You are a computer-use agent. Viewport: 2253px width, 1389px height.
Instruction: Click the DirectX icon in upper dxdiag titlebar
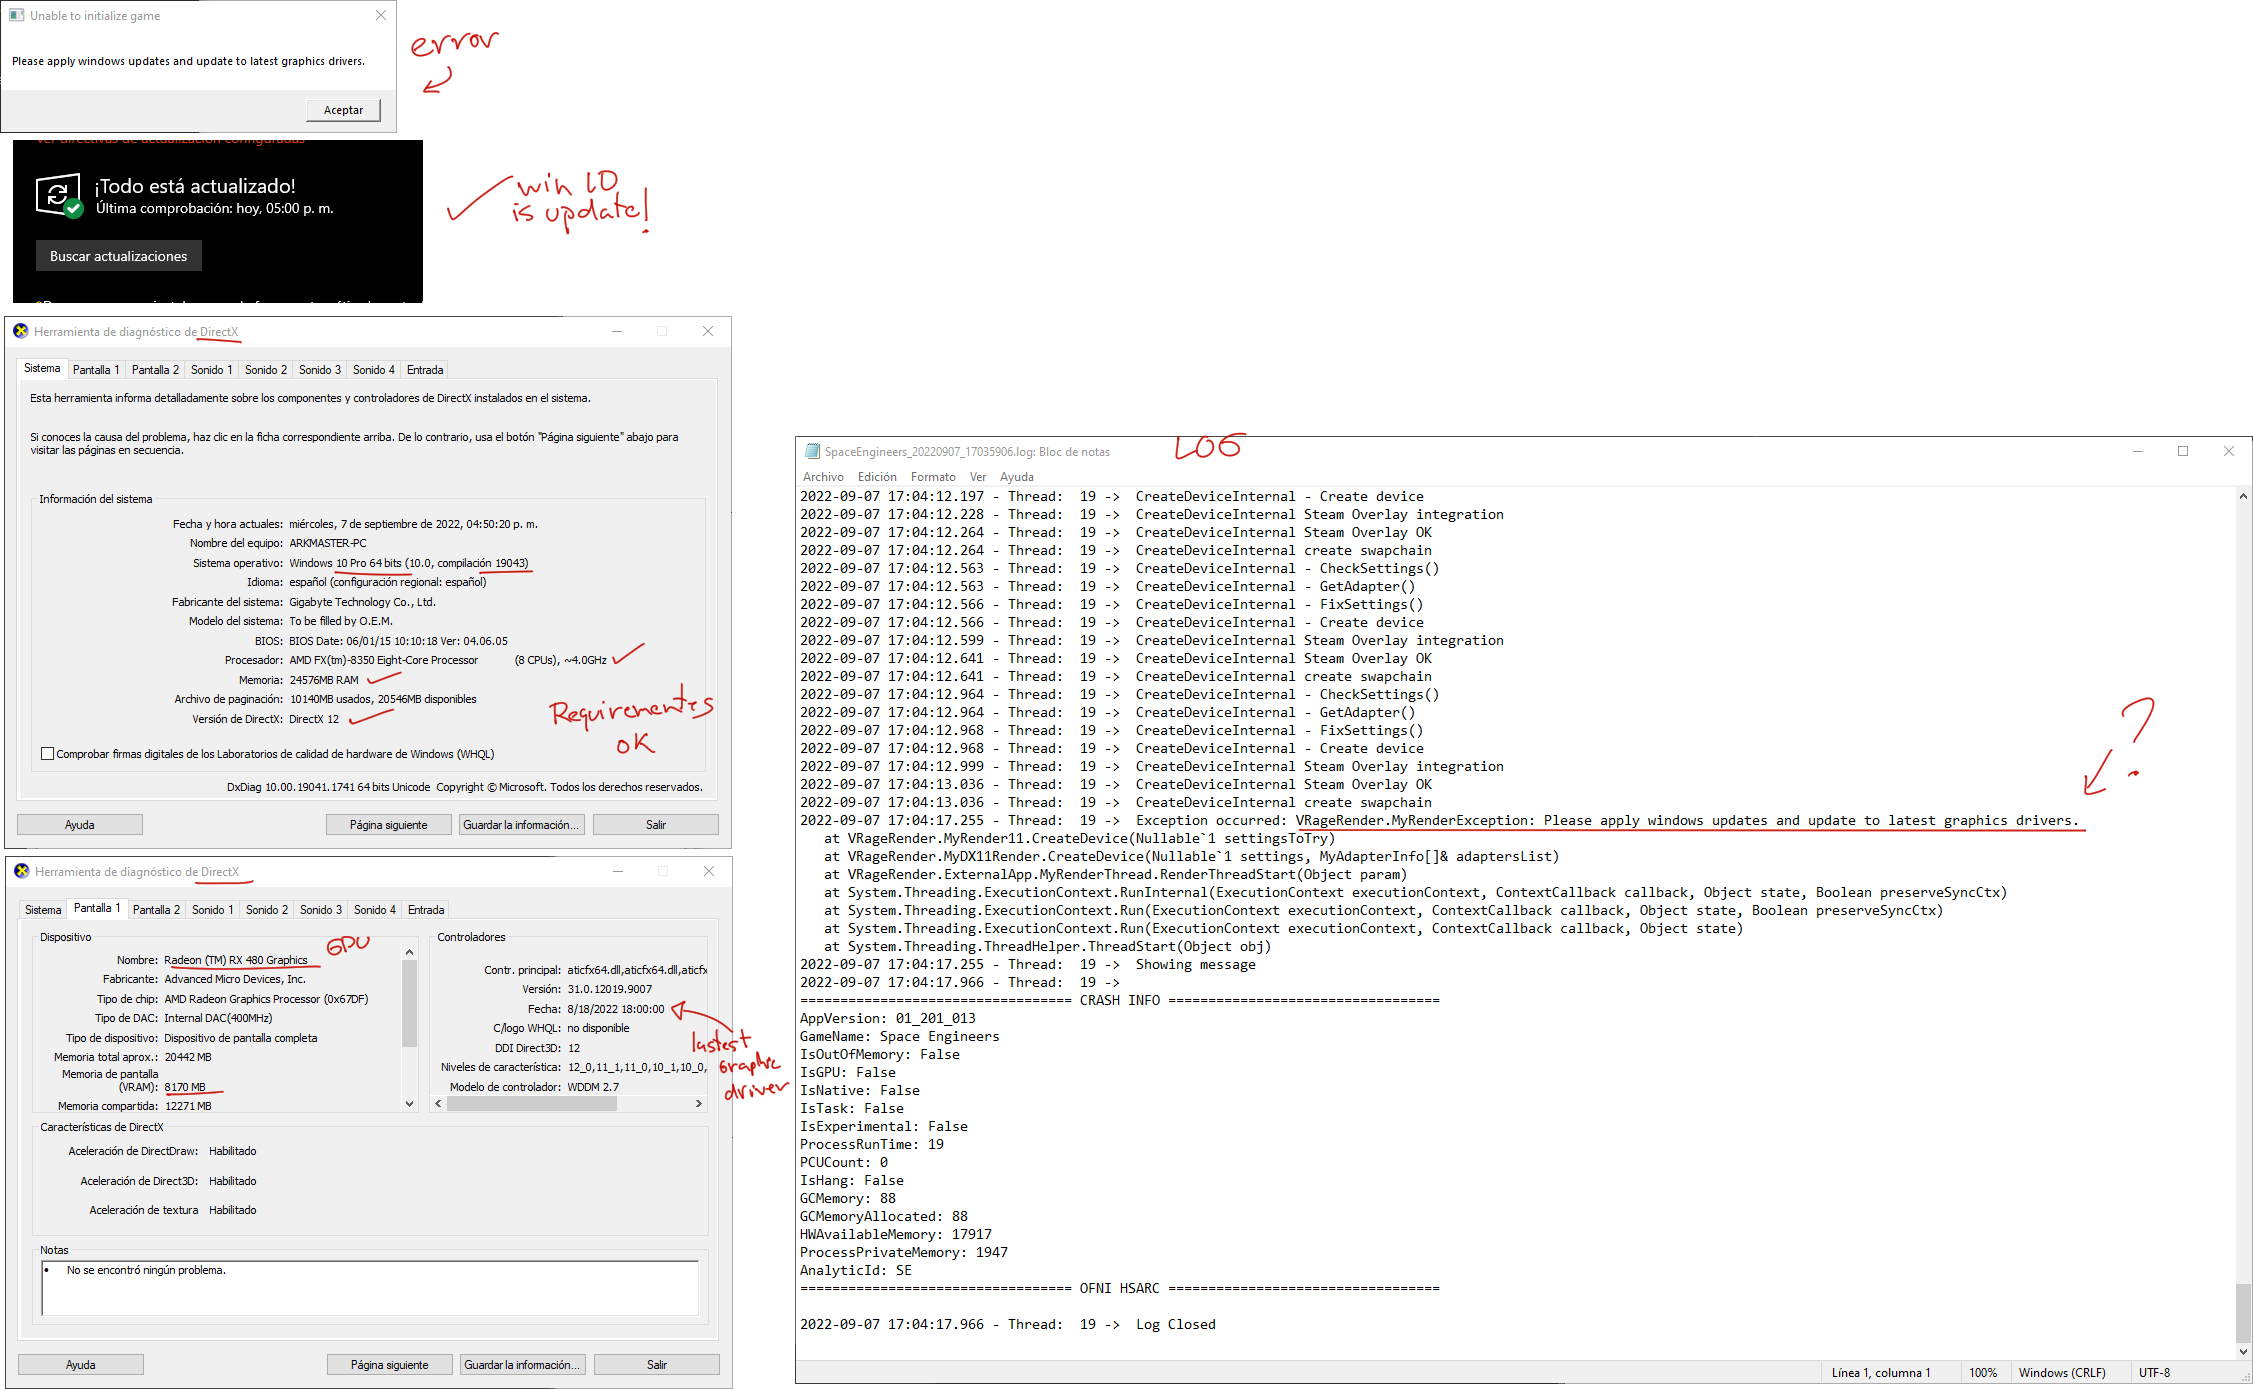pyautogui.click(x=21, y=331)
